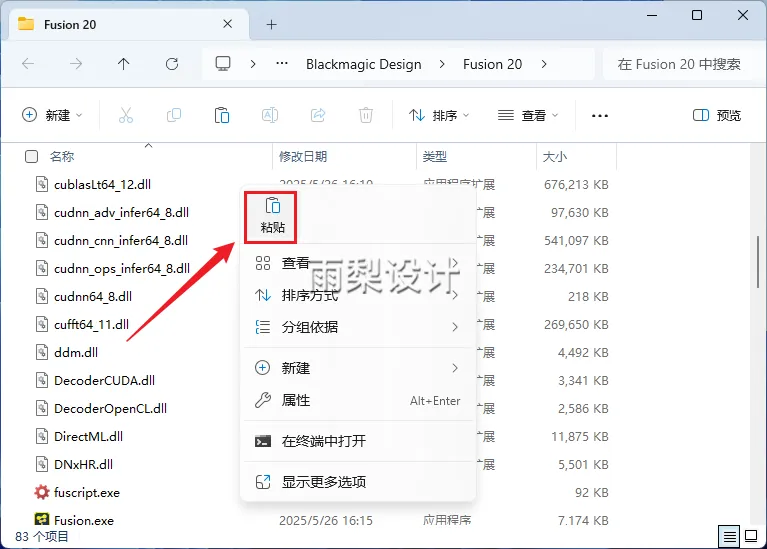Click the Blackmagic Design breadcrumb
This screenshot has height=549, width=767.
[363, 64]
